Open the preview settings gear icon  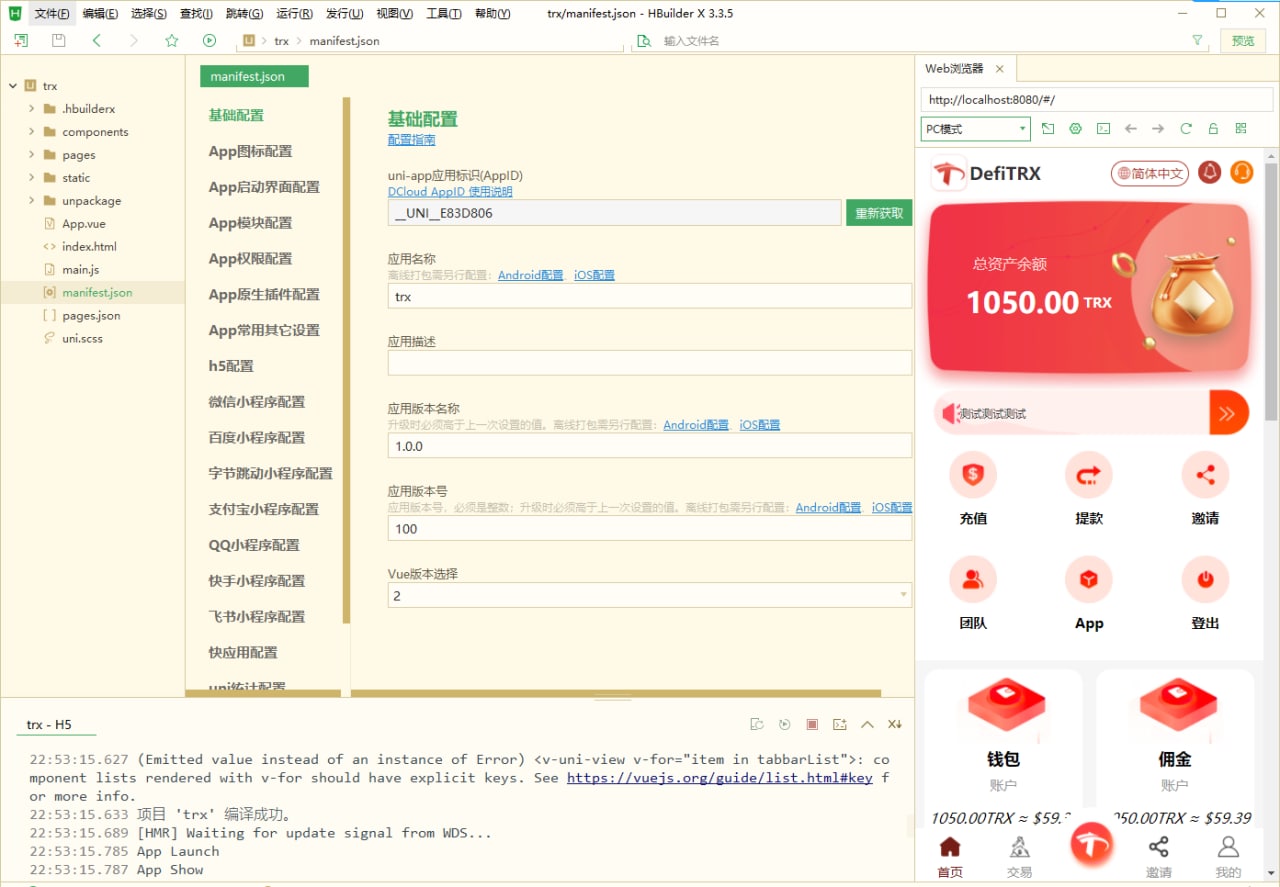1075,128
